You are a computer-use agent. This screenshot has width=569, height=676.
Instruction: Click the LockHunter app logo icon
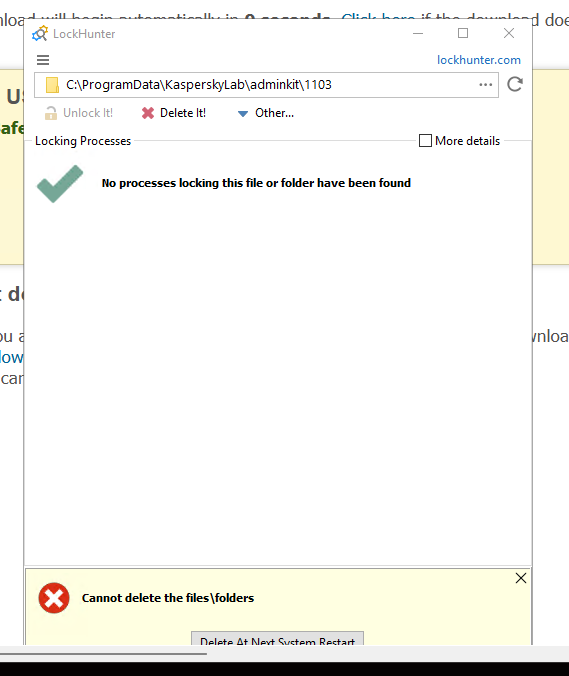pyautogui.click(x=40, y=34)
